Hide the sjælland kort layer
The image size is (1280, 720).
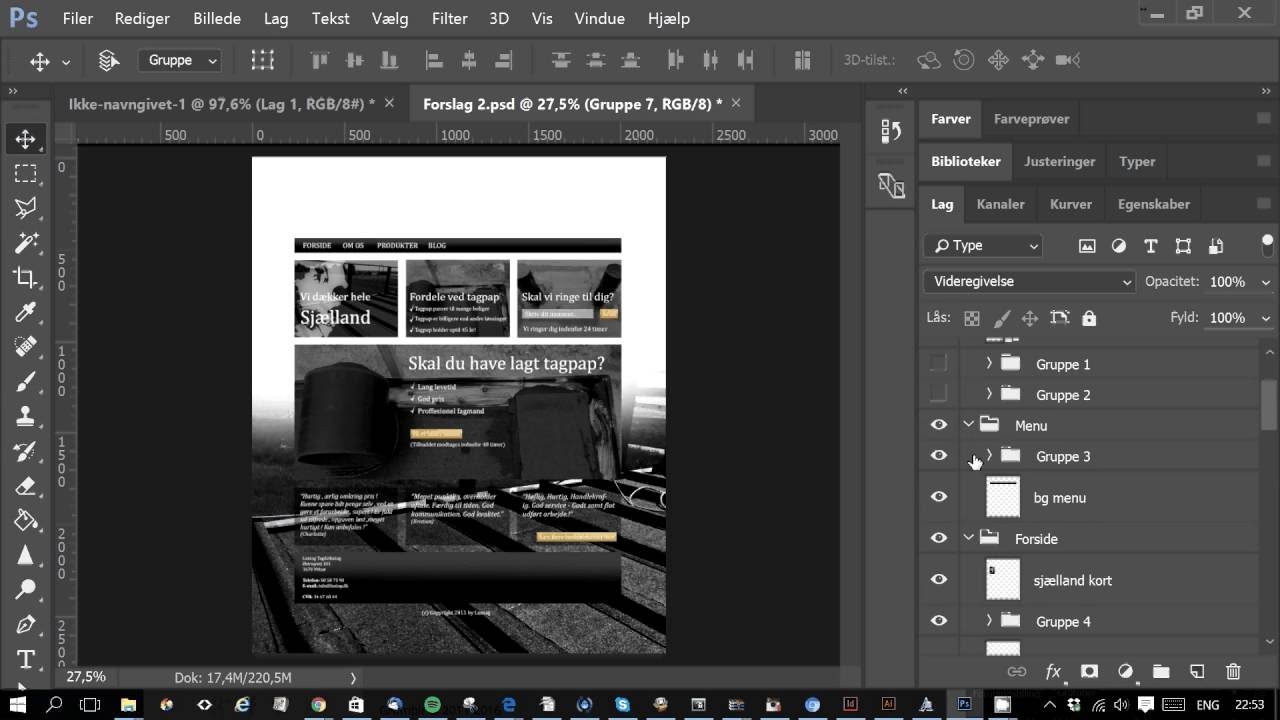coord(938,579)
